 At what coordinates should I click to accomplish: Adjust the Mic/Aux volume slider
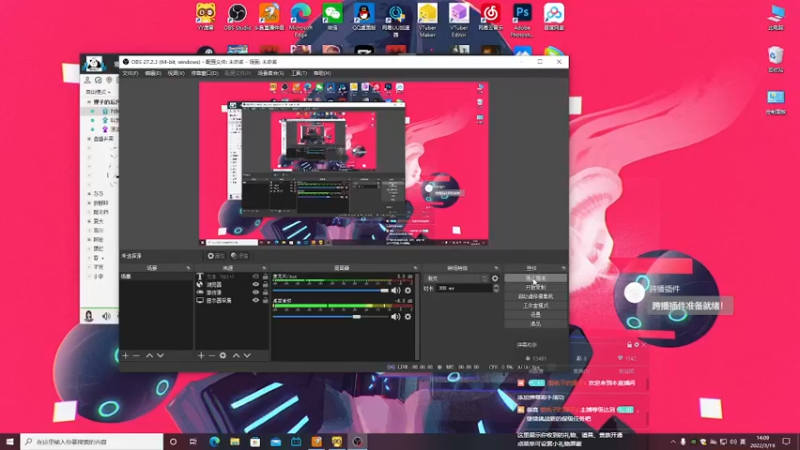(331, 290)
